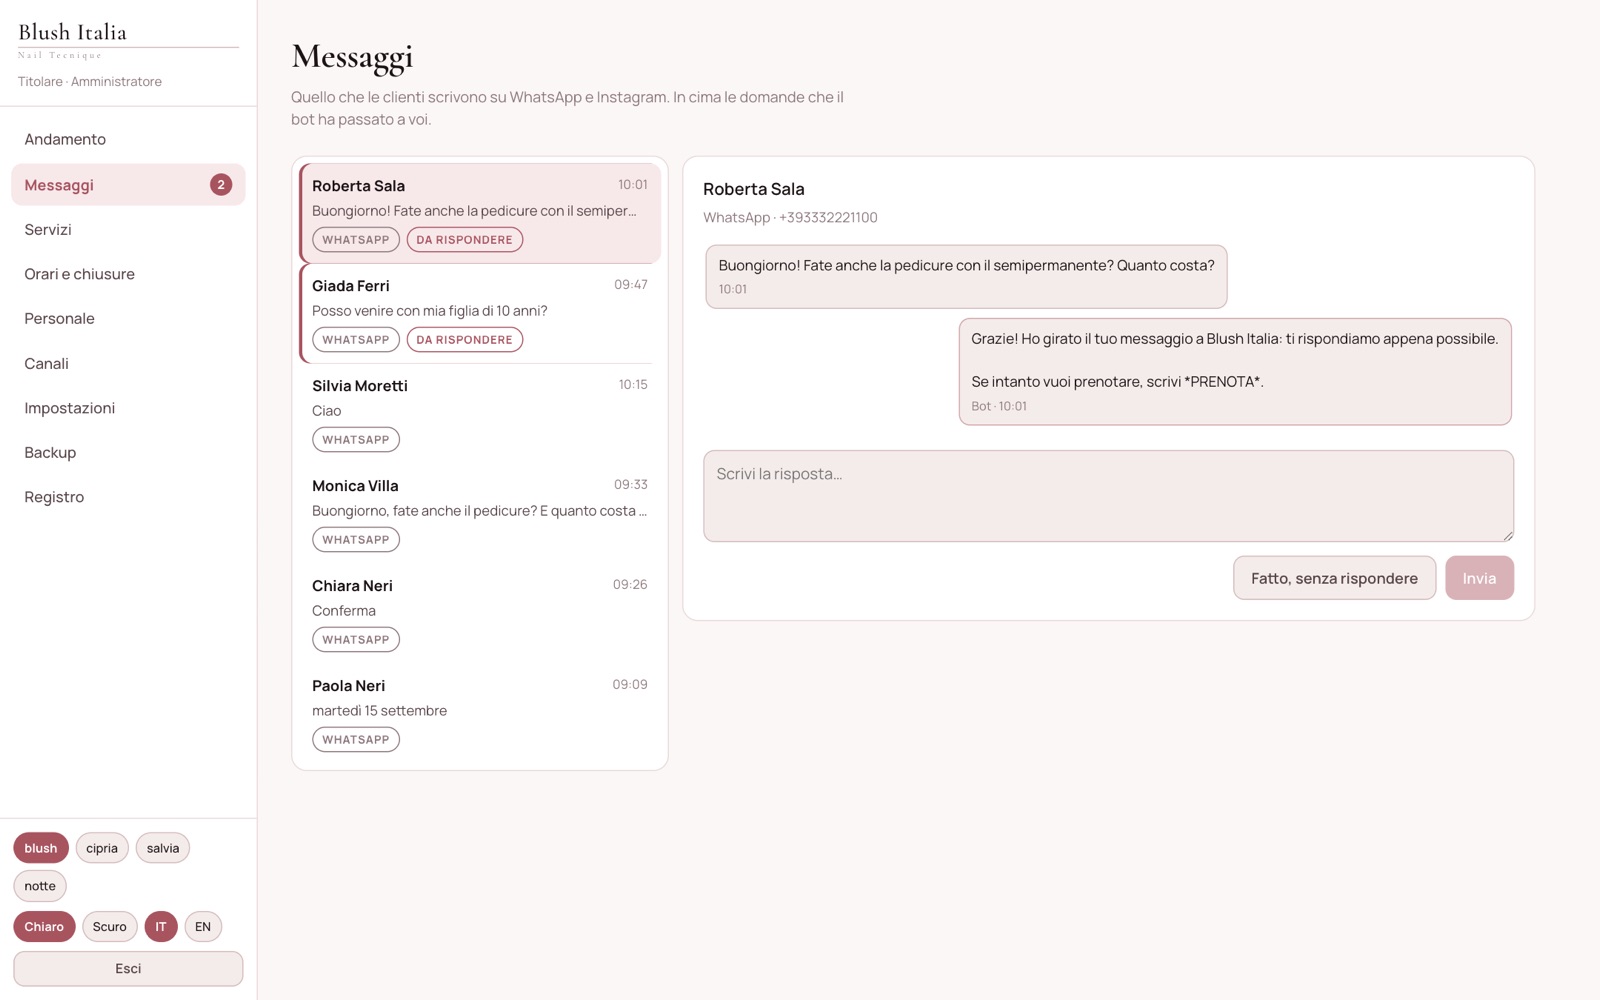Click Roberta's pedicure question bubble
The width and height of the screenshot is (1600, 1000).
(x=966, y=277)
